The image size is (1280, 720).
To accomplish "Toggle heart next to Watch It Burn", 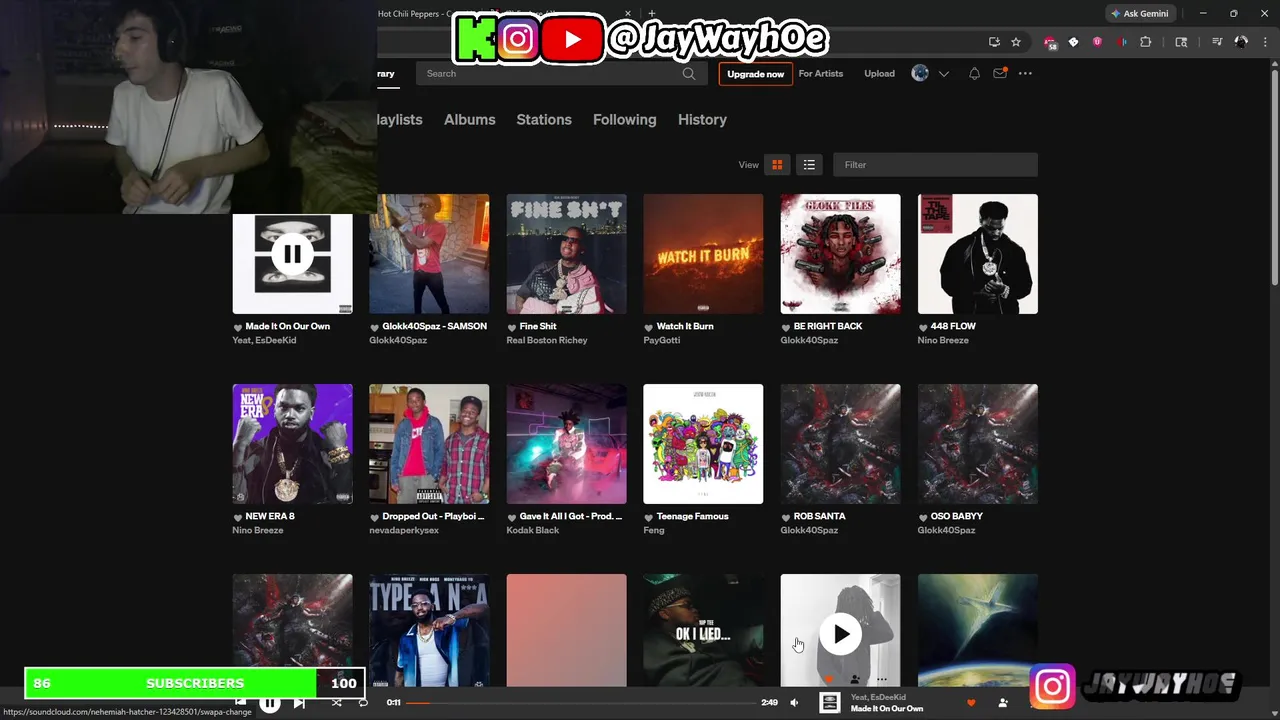I will [x=649, y=327].
